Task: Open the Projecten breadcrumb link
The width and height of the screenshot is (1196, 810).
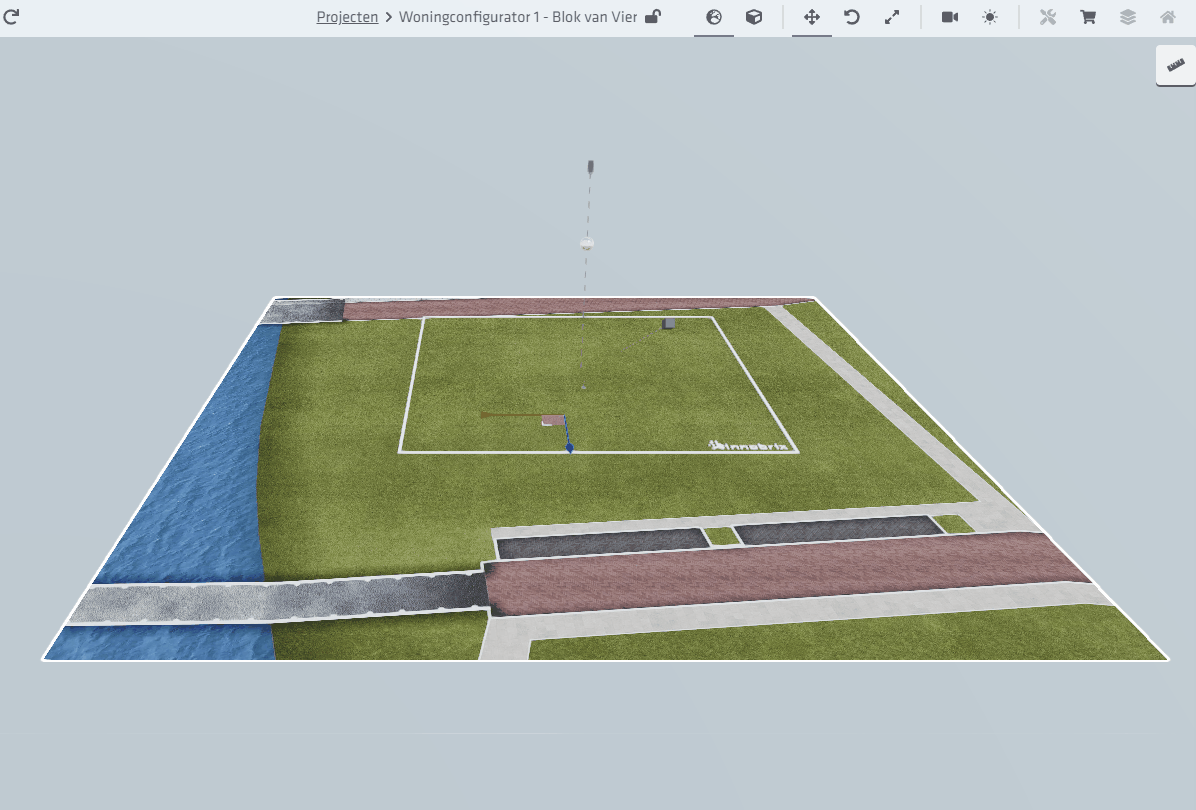Action: coord(347,17)
